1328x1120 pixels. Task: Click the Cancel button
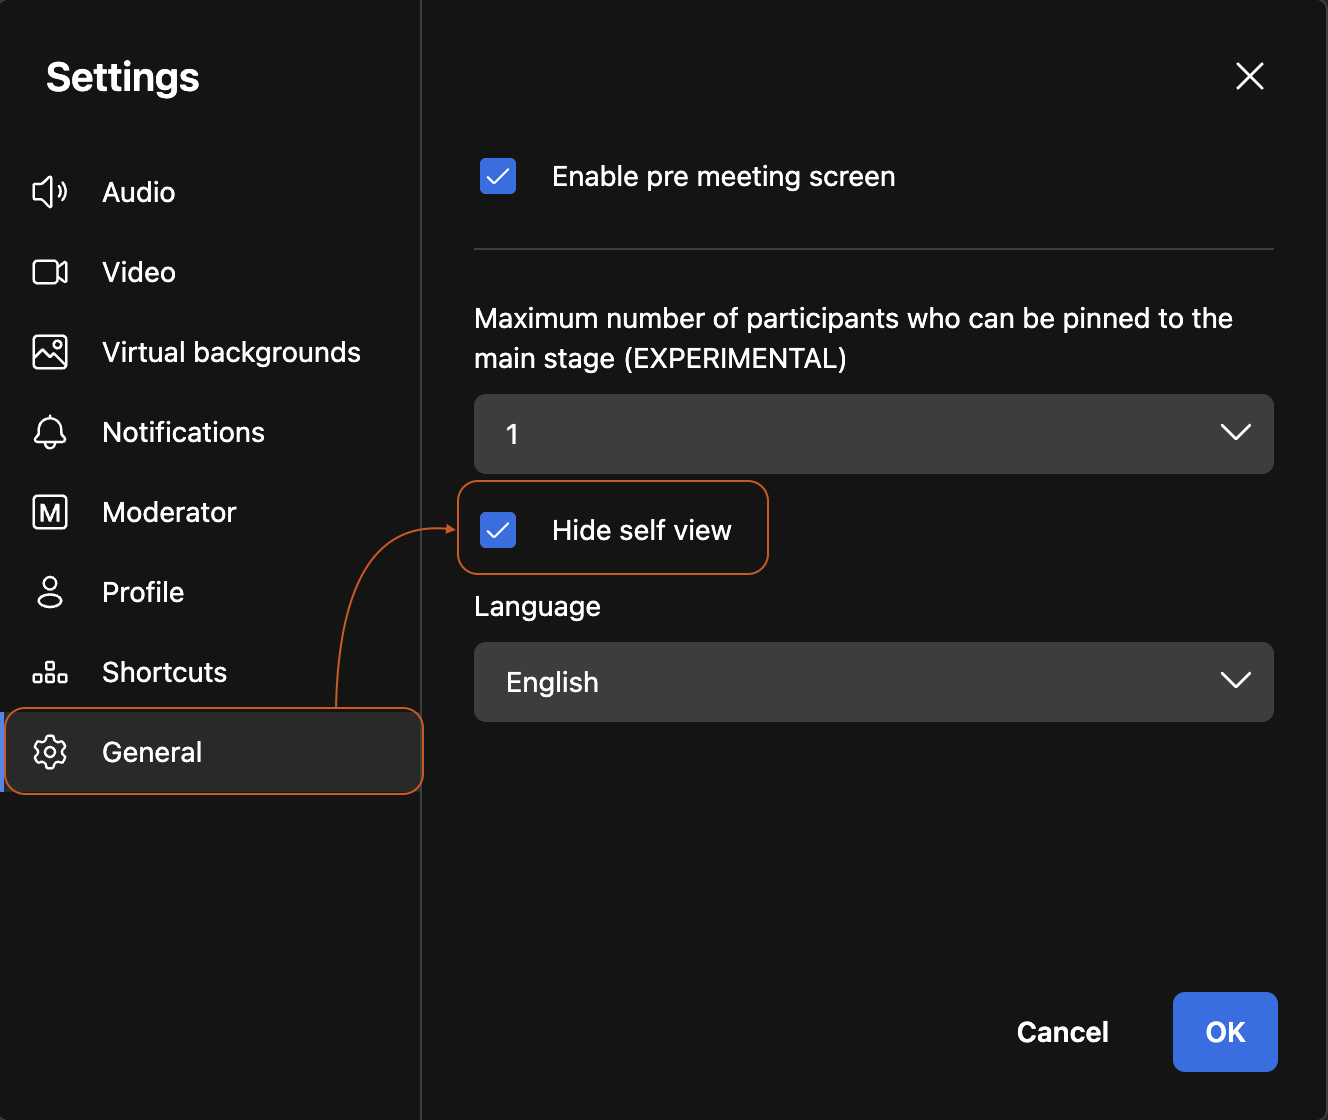pos(1063,1032)
